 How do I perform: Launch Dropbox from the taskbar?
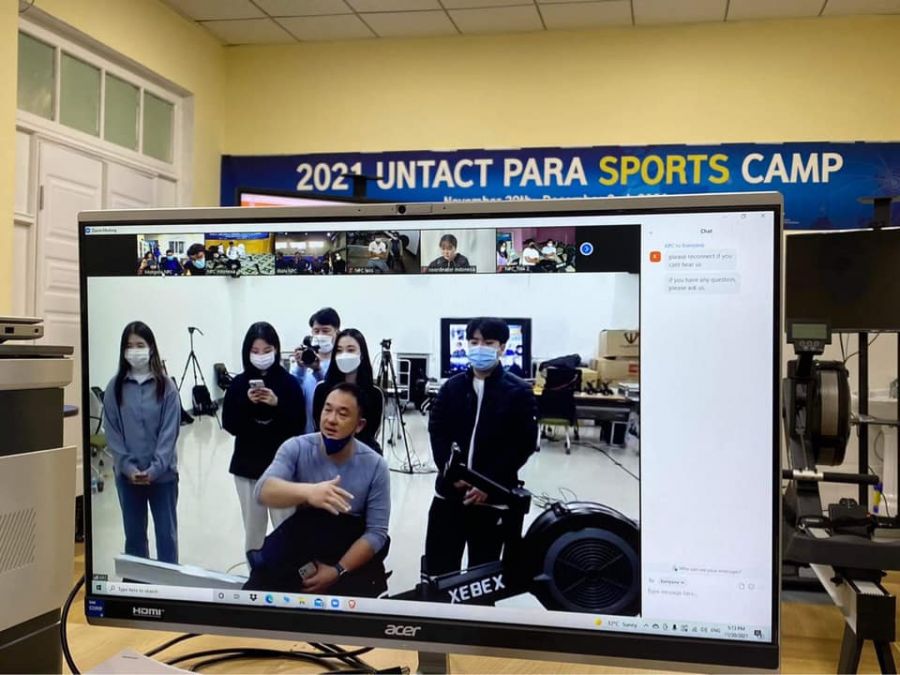point(253,598)
